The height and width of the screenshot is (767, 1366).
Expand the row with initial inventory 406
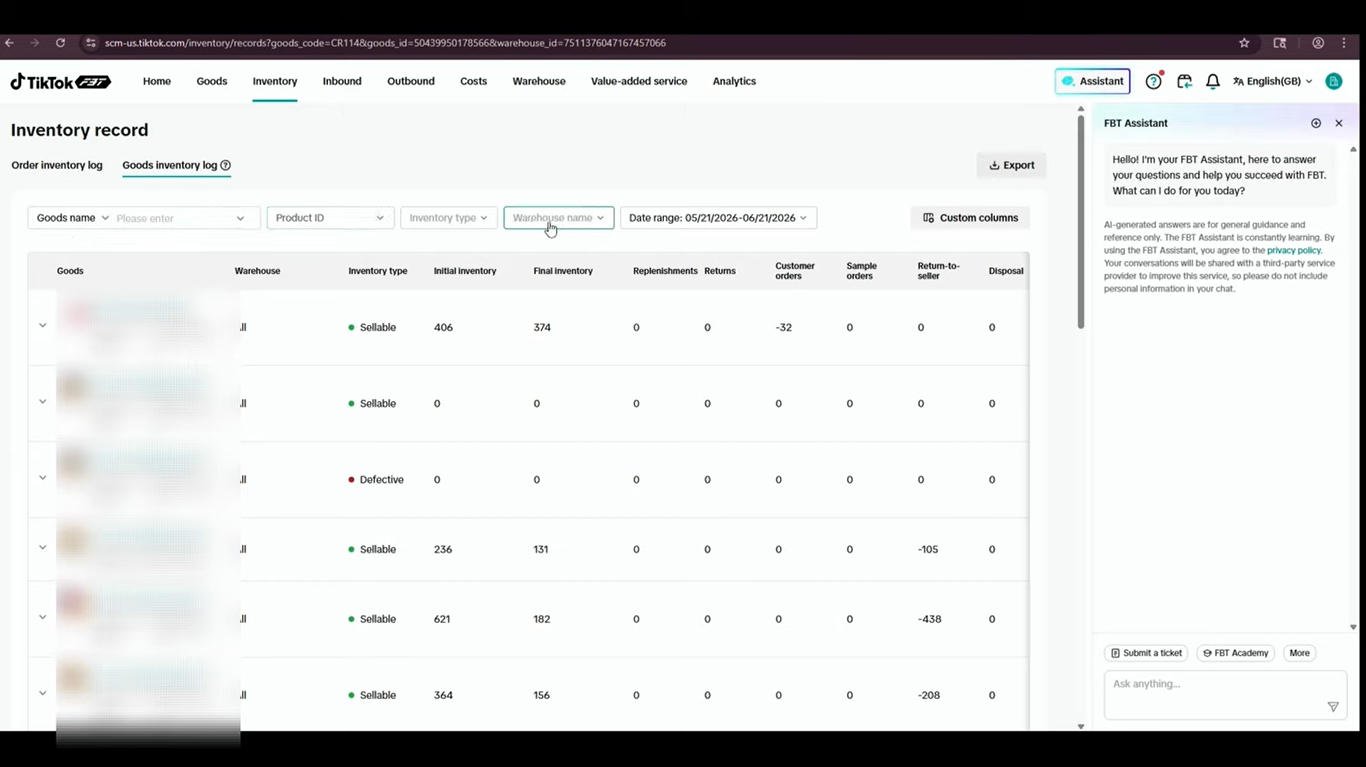(x=42, y=326)
